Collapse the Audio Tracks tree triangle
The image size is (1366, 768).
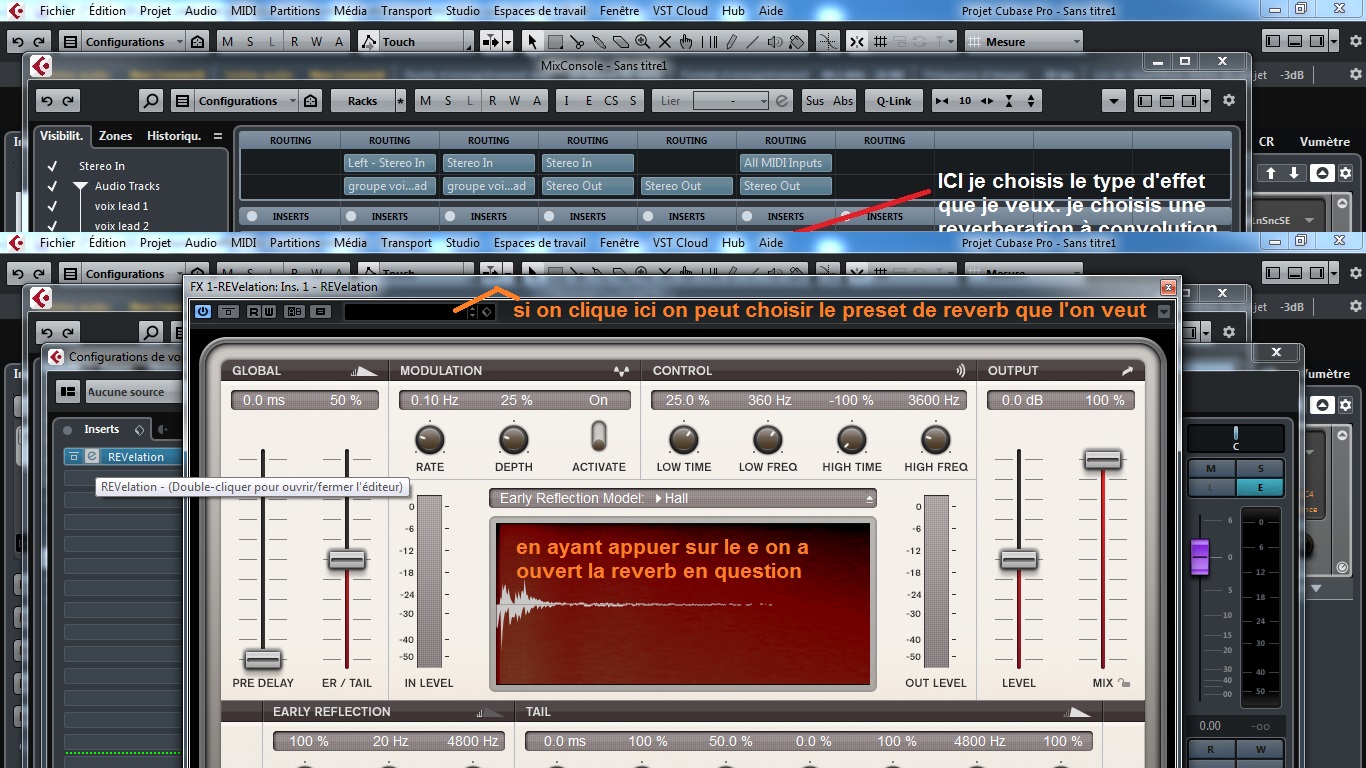pyautogui.click(x=80, y=187)
